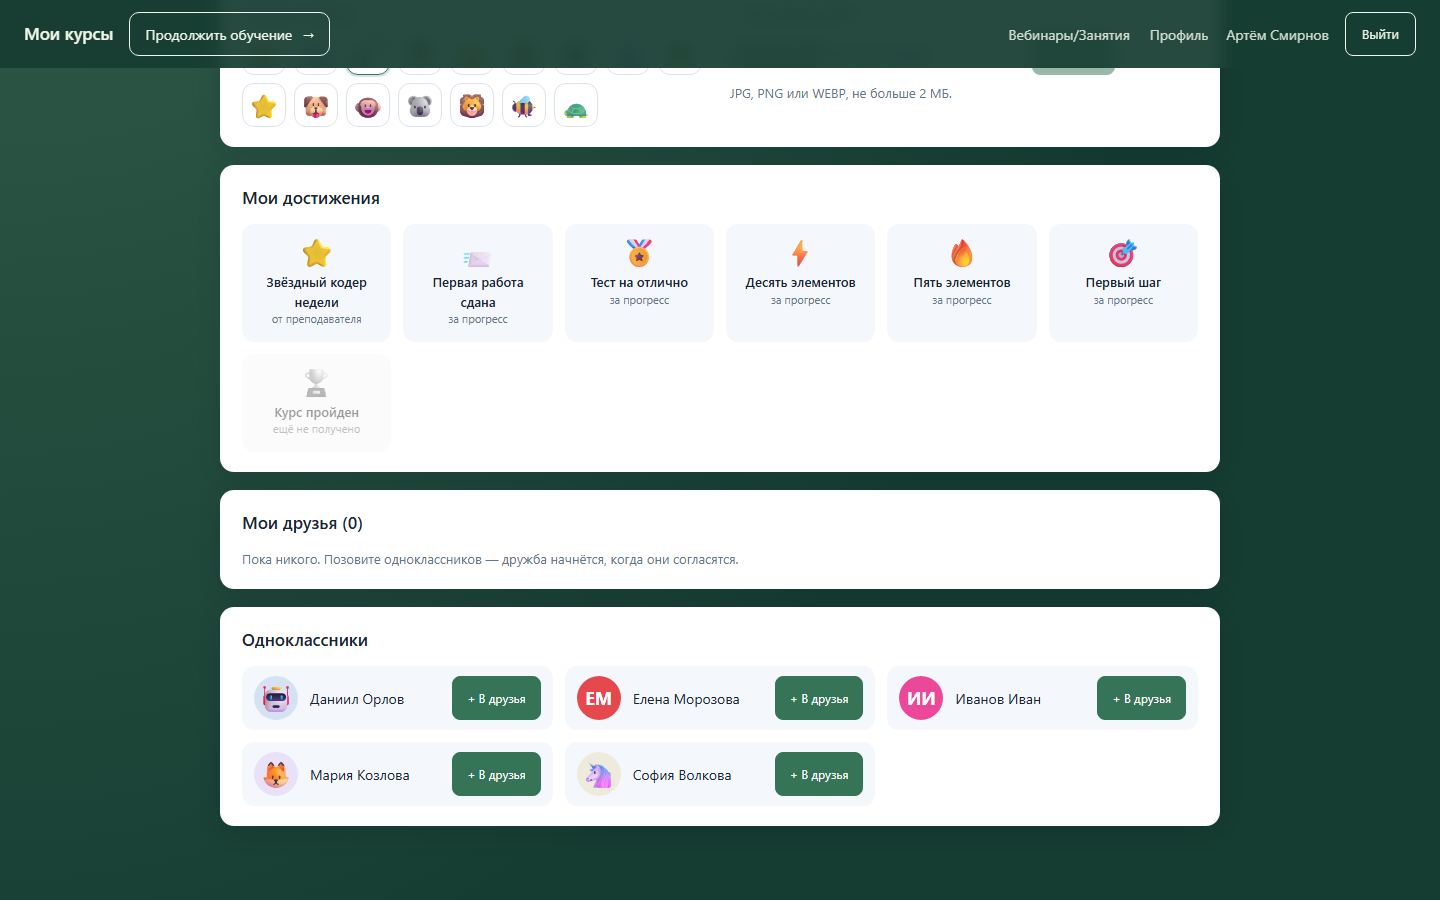Open Елена Морозова's red ЕМ avatar
The image size is (1440, 900).
(599, 698)
